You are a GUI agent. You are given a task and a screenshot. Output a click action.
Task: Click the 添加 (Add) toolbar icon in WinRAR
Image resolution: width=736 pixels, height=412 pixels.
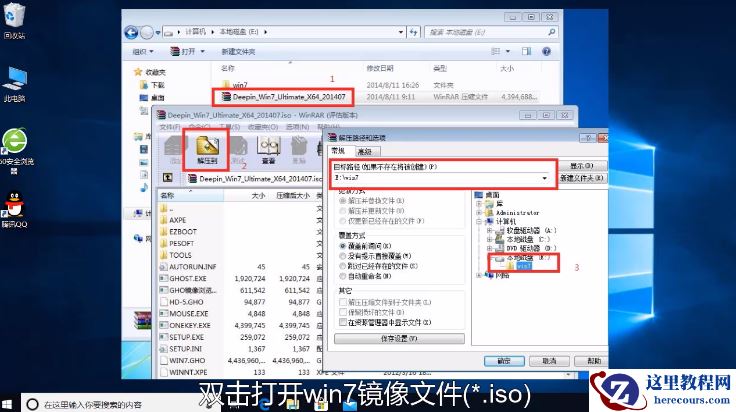coord(175,149)
